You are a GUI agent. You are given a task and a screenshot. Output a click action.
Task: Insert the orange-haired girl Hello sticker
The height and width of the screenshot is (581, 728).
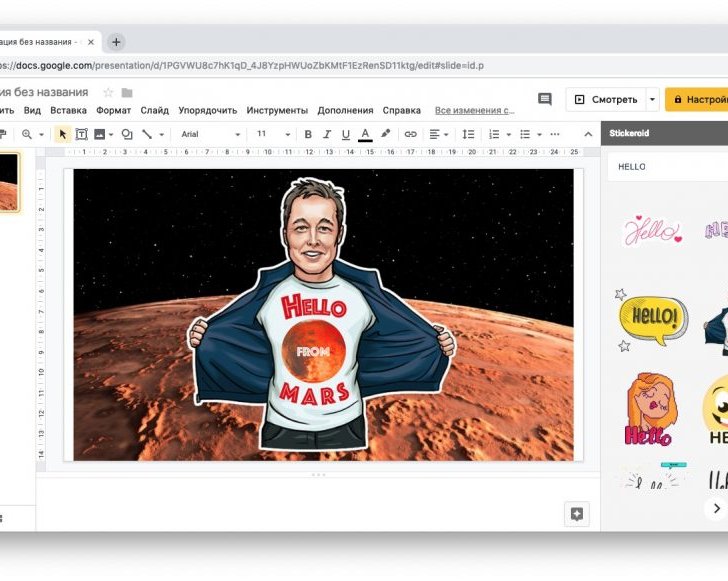[x=650, y=410]
